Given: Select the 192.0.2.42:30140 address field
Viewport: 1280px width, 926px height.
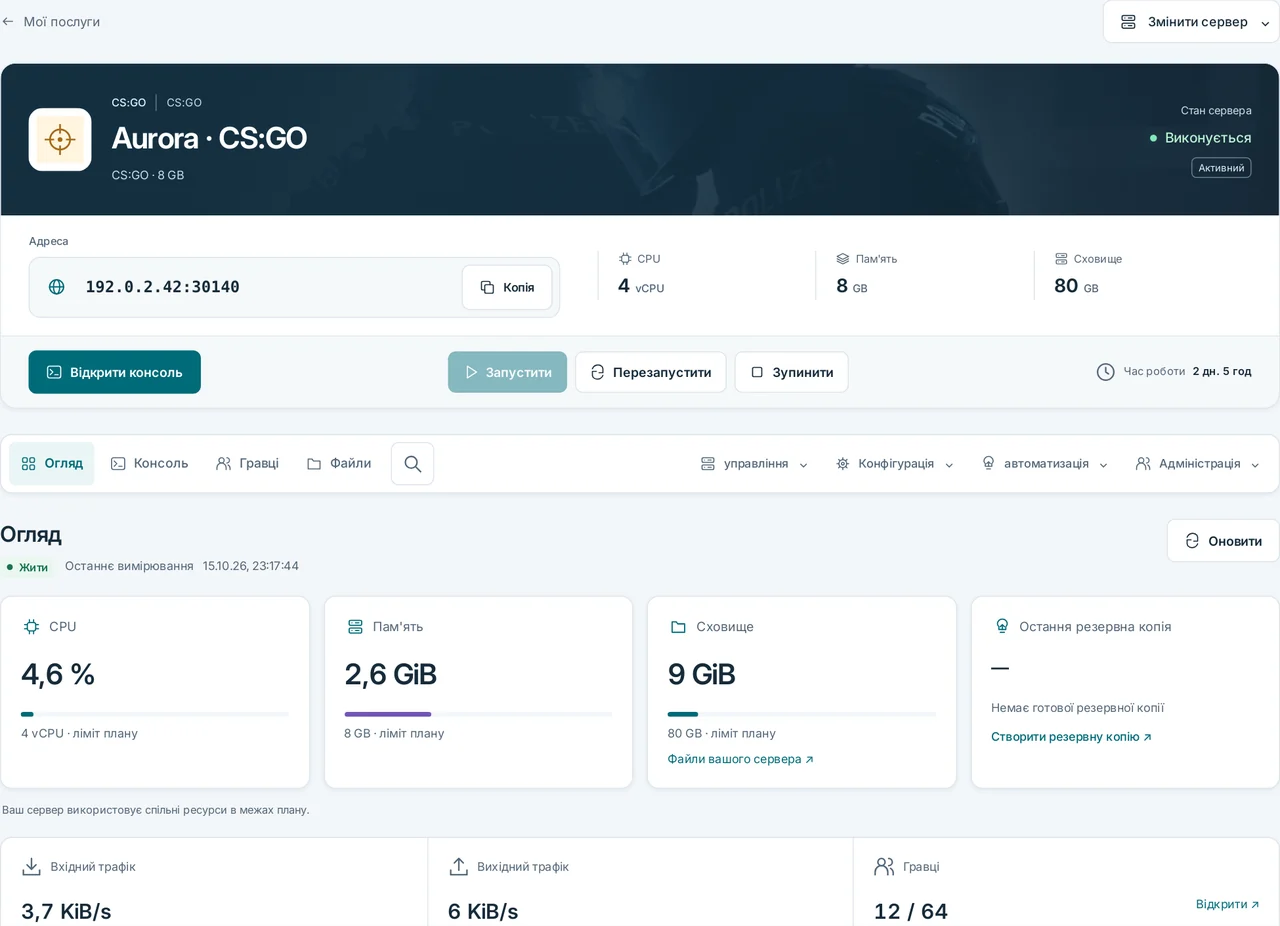Looking at the screenshot, I should (x=294, y=287).
